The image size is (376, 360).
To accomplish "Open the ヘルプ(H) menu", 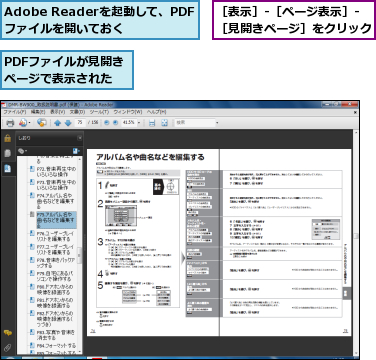I will pos(157,112).
